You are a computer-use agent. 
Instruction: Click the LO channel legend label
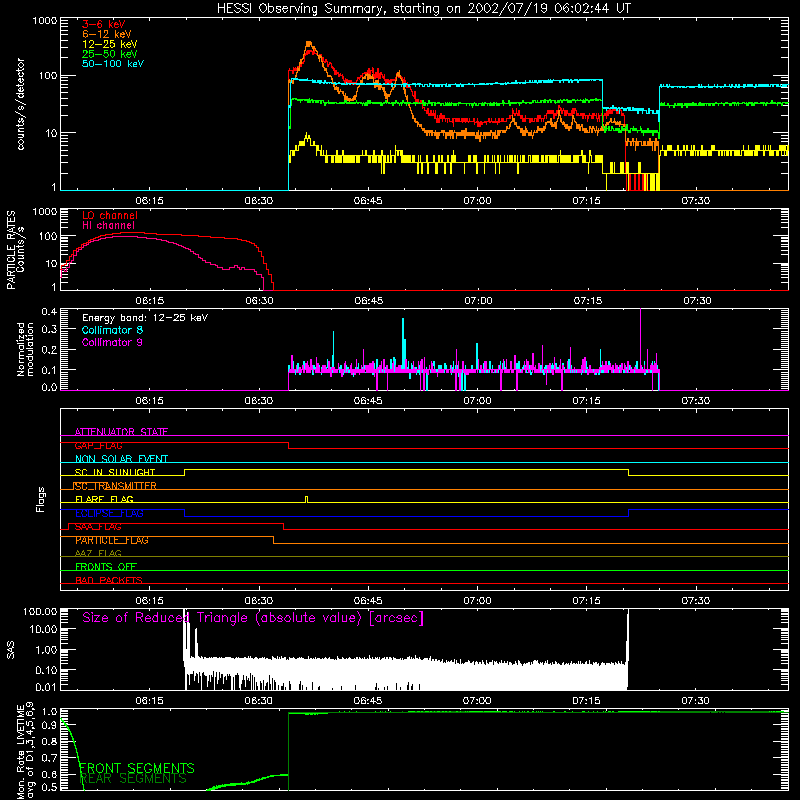(110, 215)
